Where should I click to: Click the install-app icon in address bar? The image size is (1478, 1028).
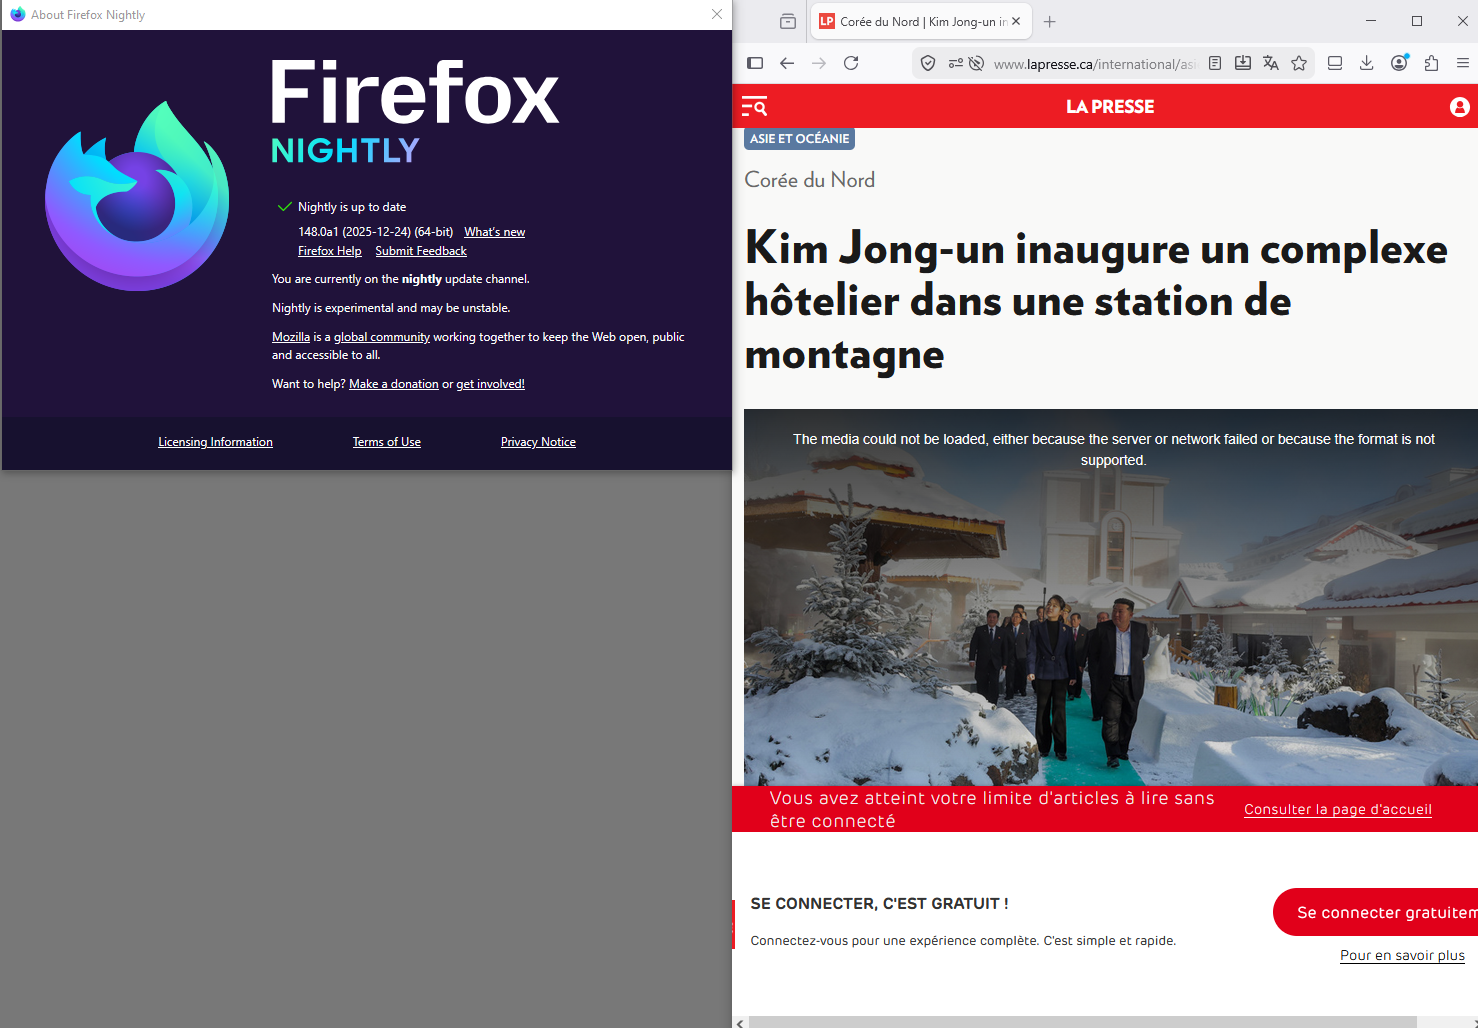[1243, 63]
